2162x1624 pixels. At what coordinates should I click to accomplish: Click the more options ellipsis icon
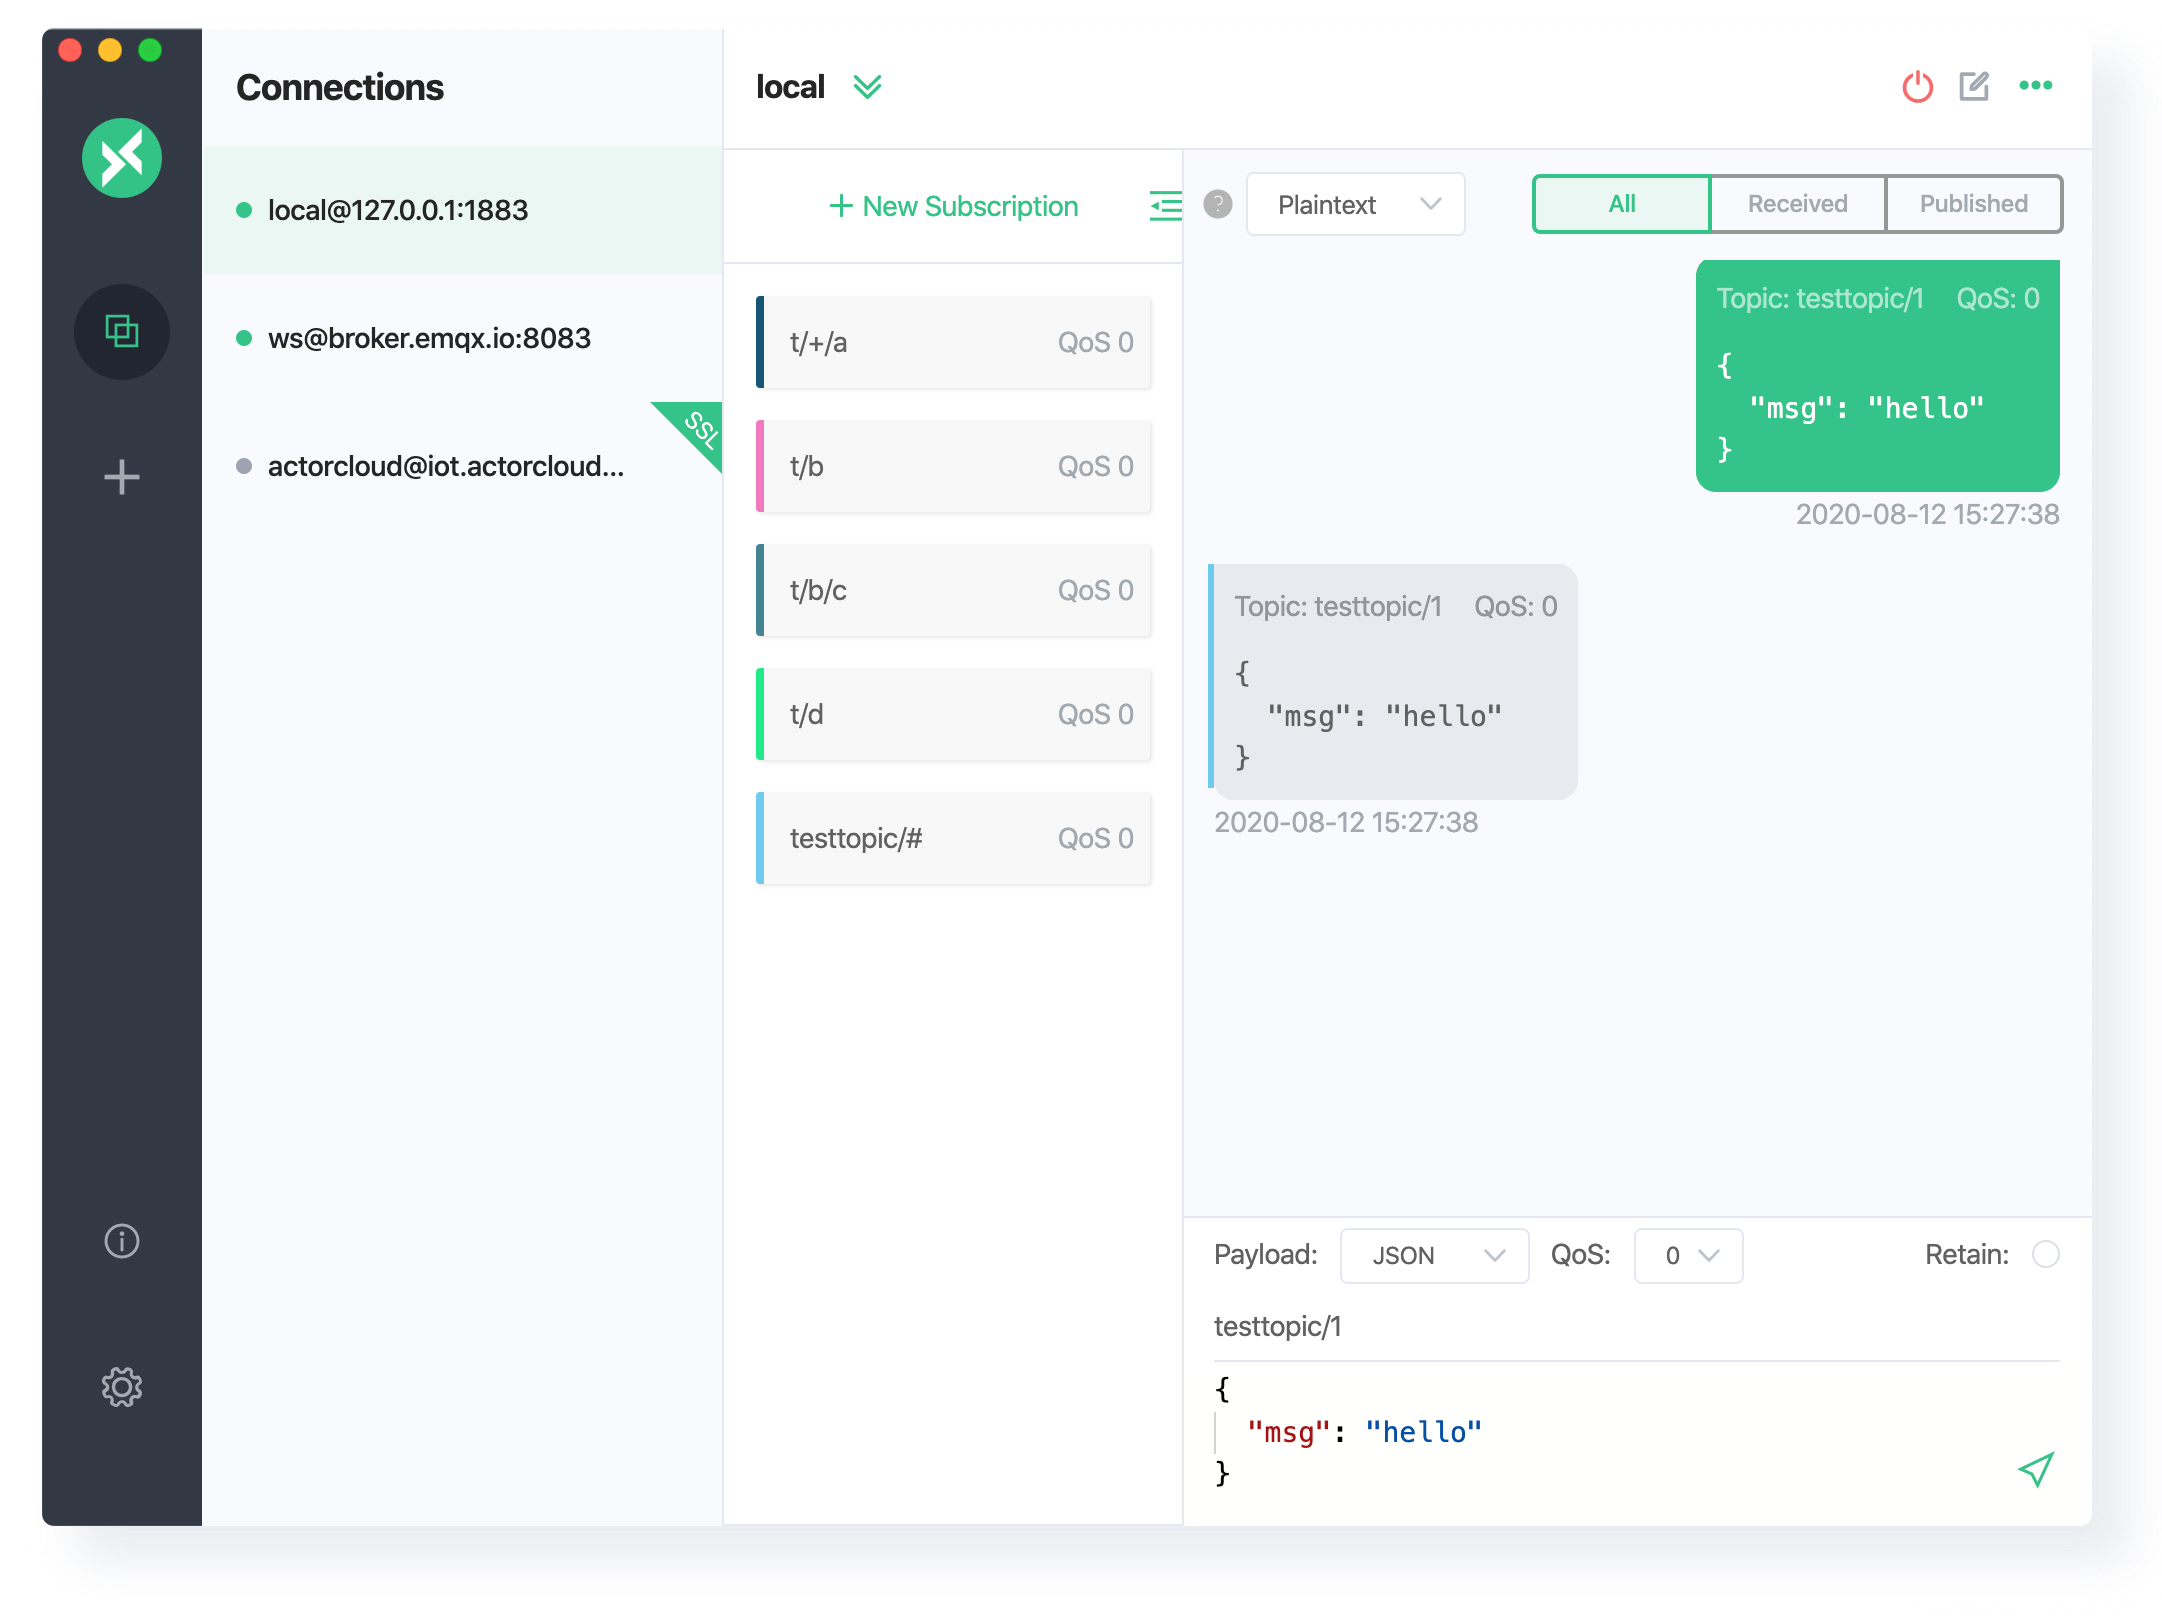(2034, 87)
